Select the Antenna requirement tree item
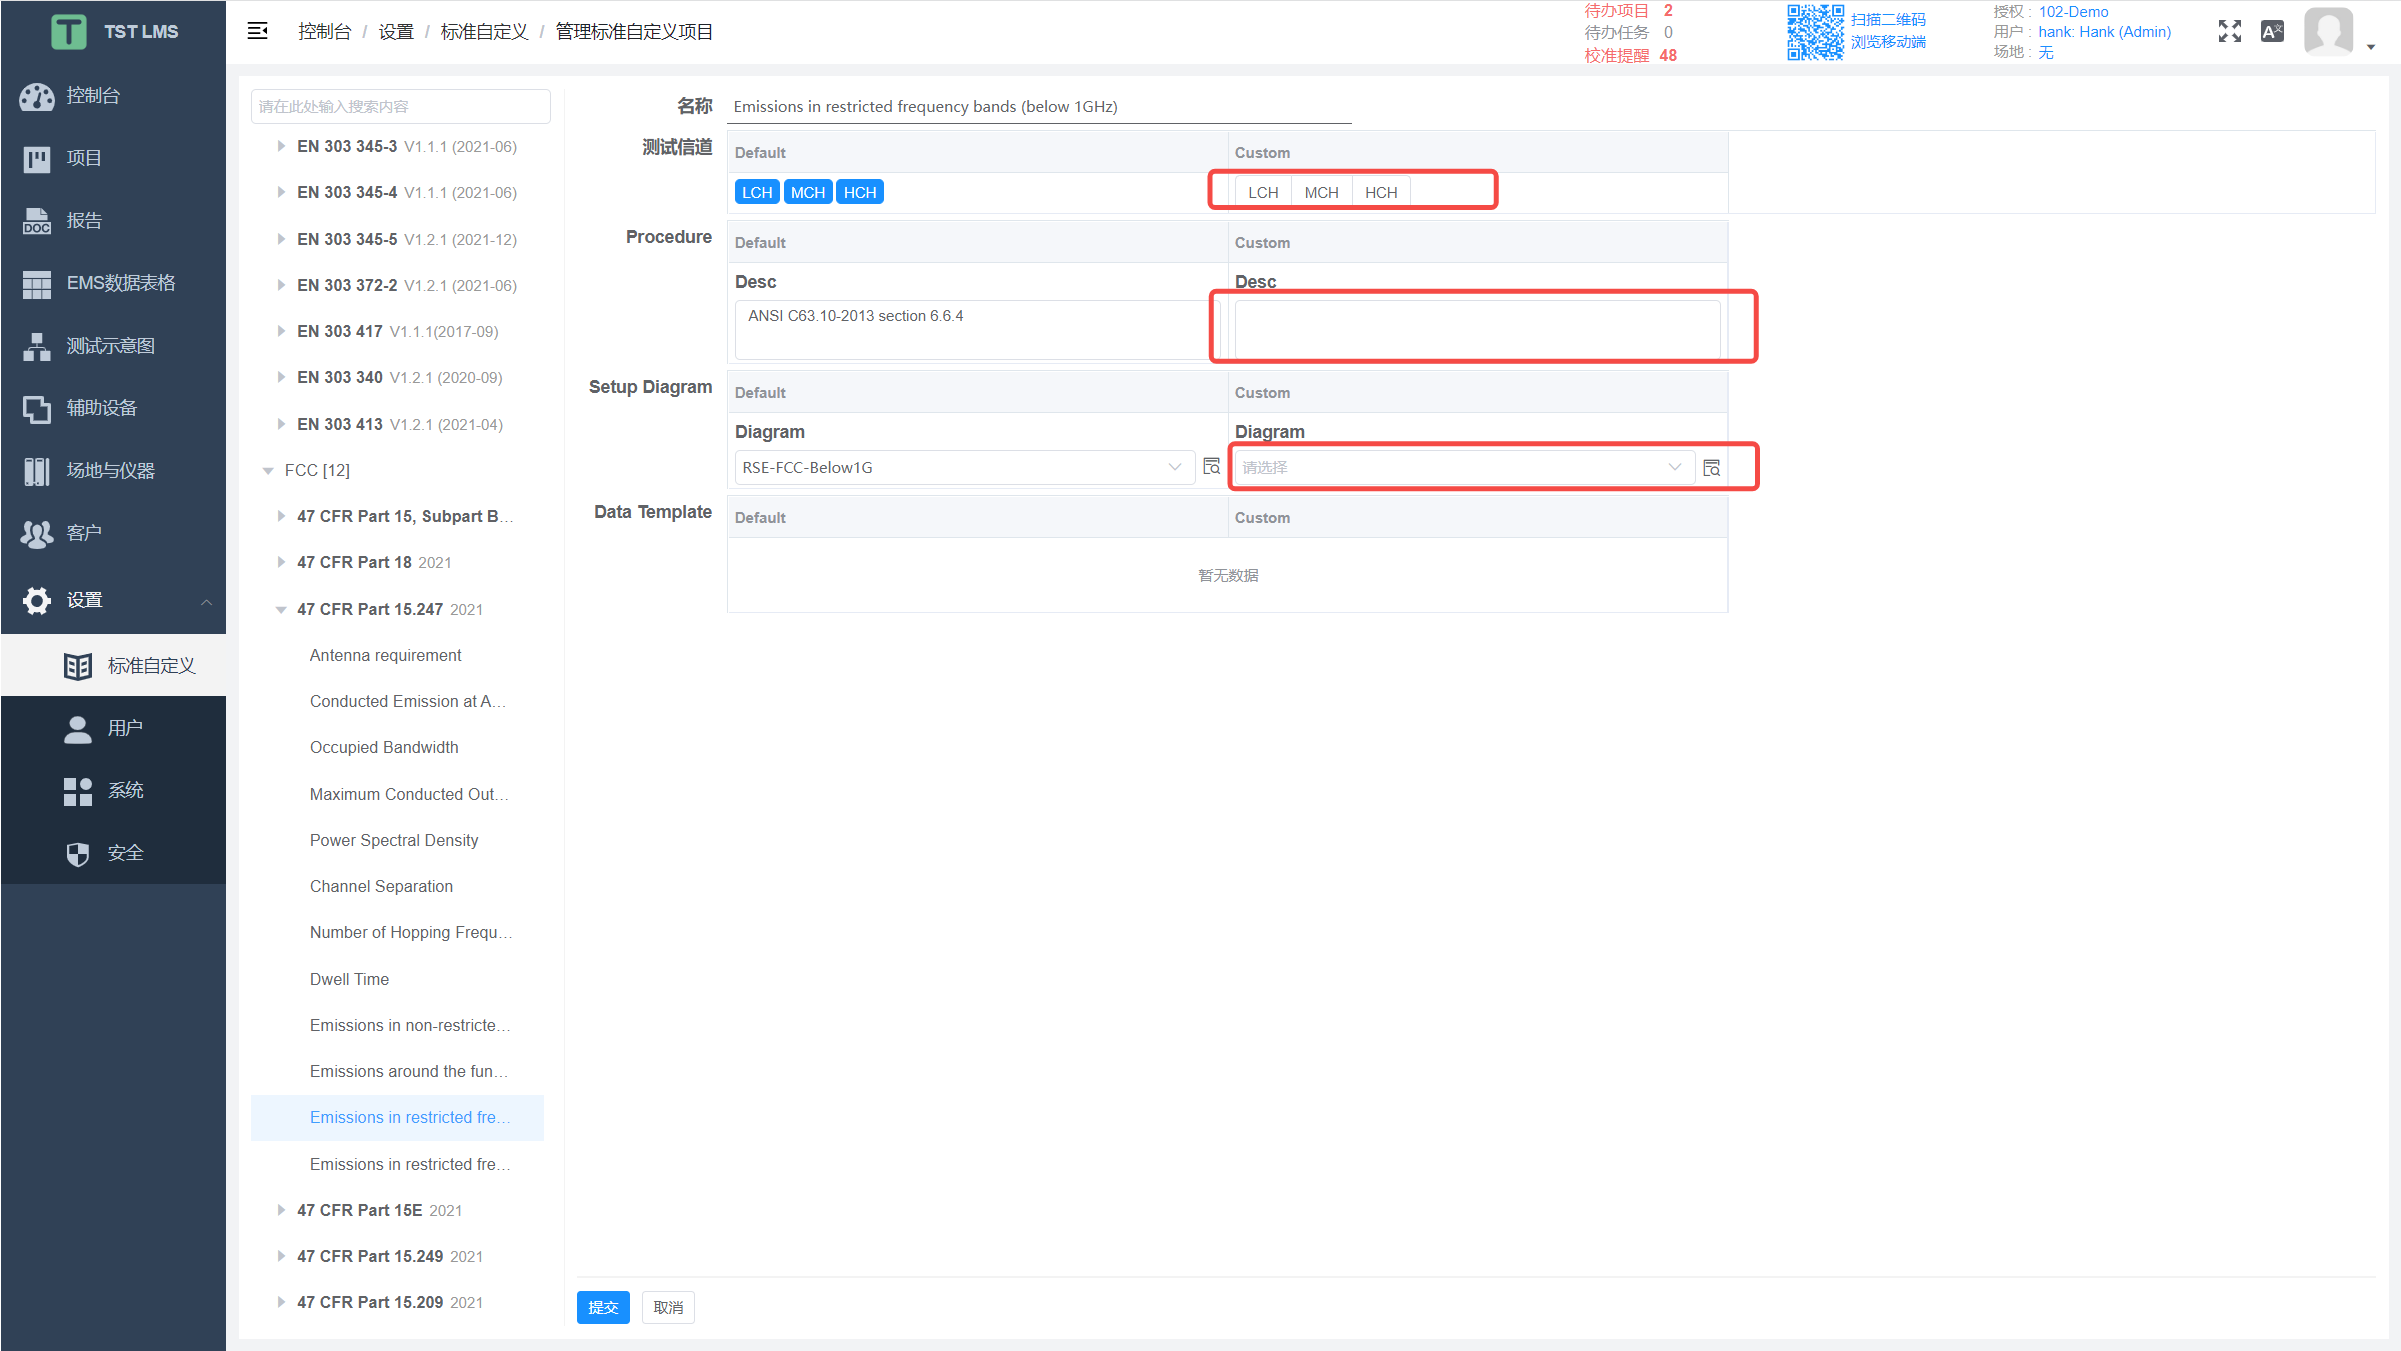 [x=385, y=655]
